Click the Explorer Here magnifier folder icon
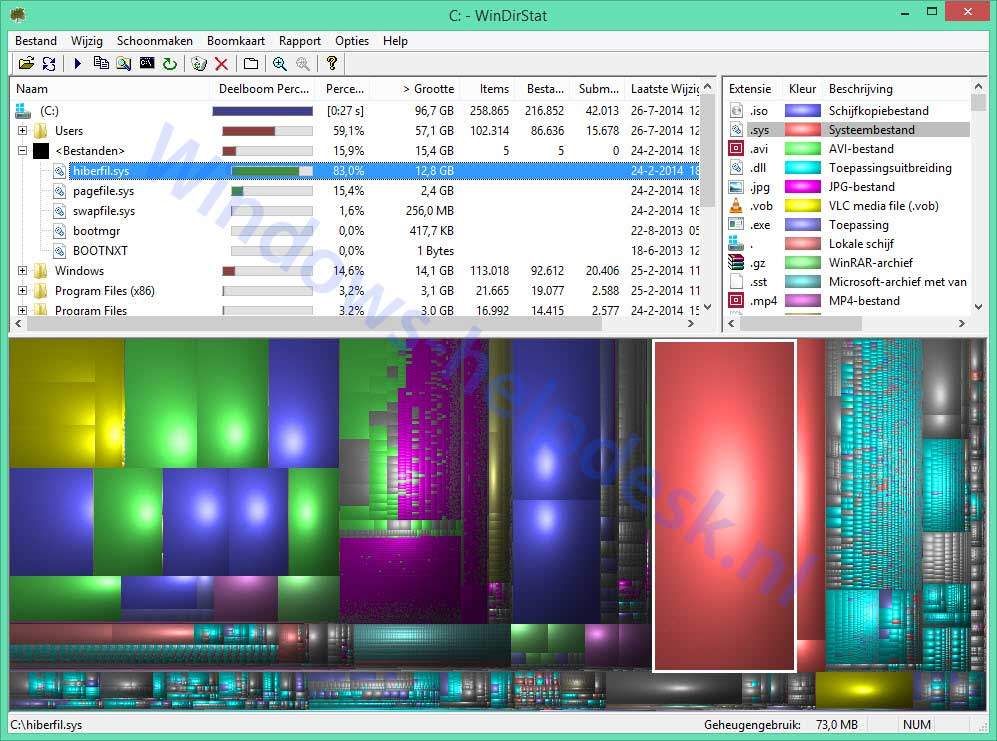 click(x=124, y=64)
